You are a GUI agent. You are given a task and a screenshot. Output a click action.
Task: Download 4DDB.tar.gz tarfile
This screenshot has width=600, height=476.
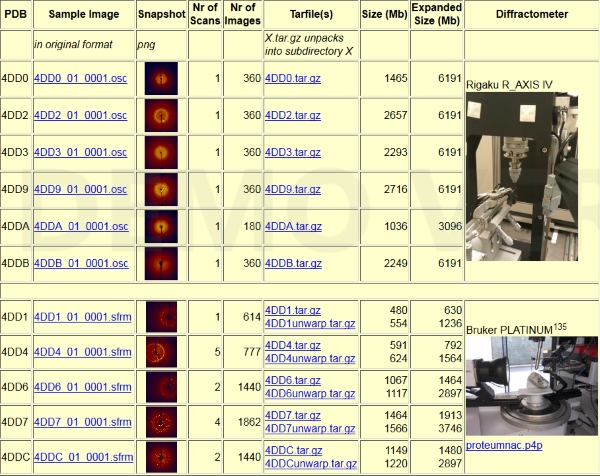click(x=293, y=264)
